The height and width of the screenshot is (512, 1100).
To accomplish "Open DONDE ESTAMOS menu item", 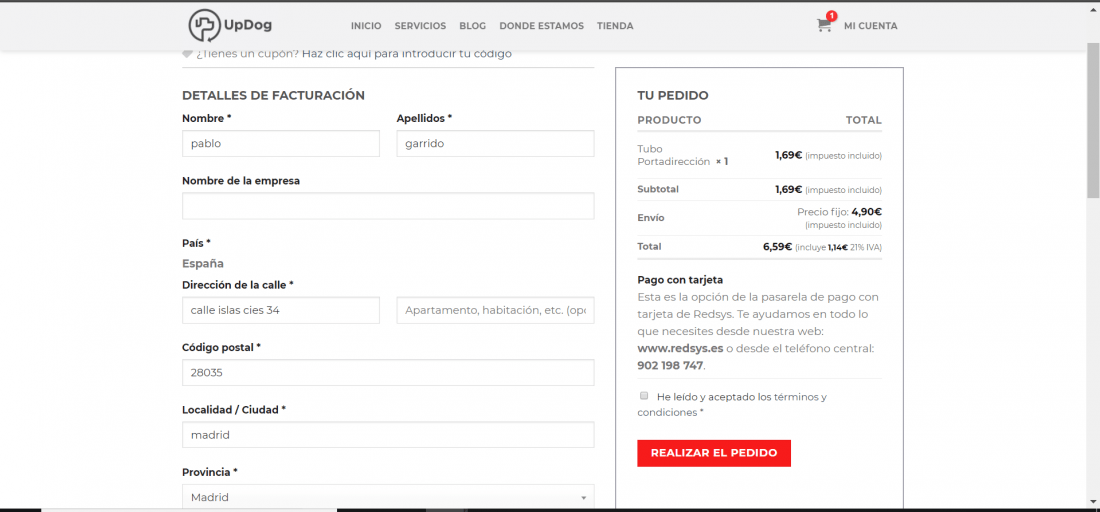I will [x=542, y=26].
